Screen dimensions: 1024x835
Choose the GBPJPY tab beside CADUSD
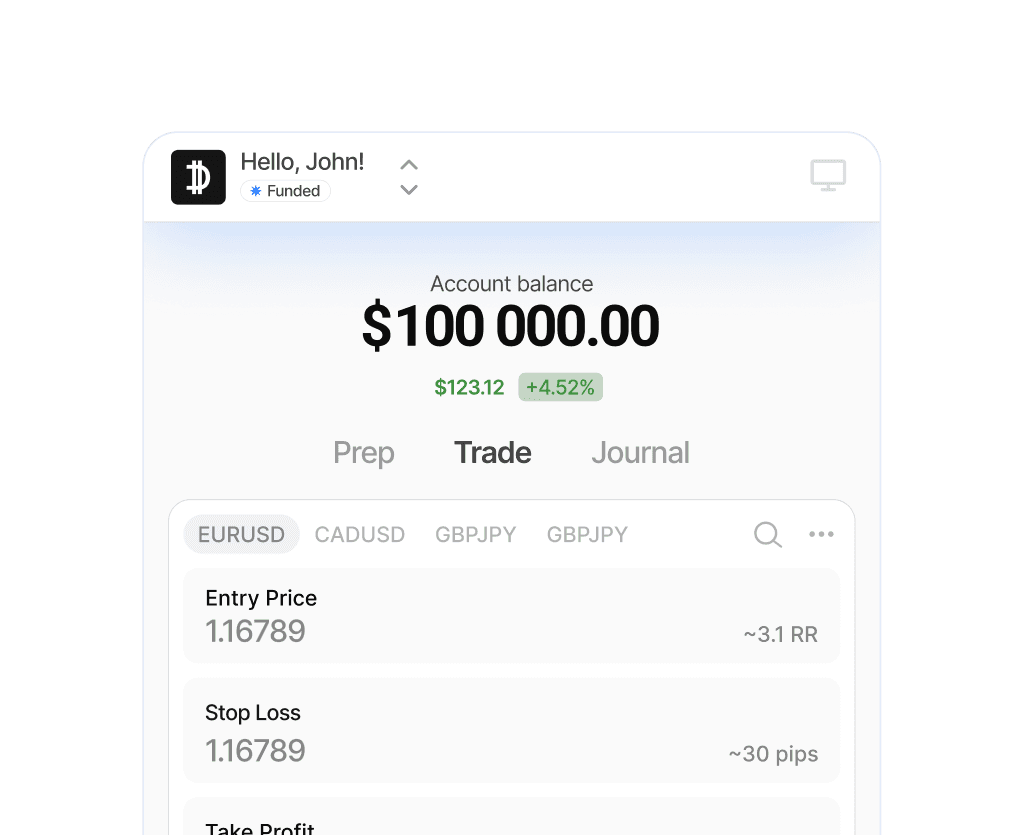475,535
